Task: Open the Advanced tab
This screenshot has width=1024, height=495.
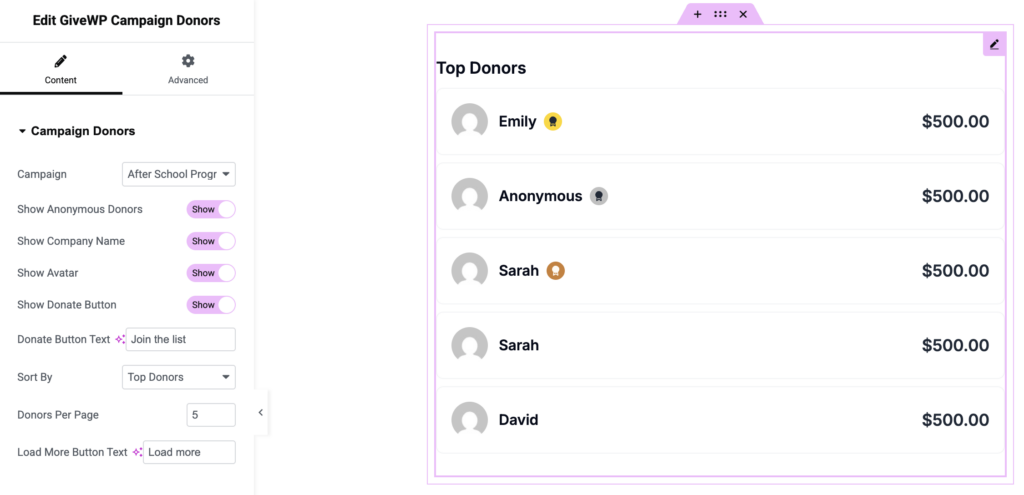Action: click(188, 70)
